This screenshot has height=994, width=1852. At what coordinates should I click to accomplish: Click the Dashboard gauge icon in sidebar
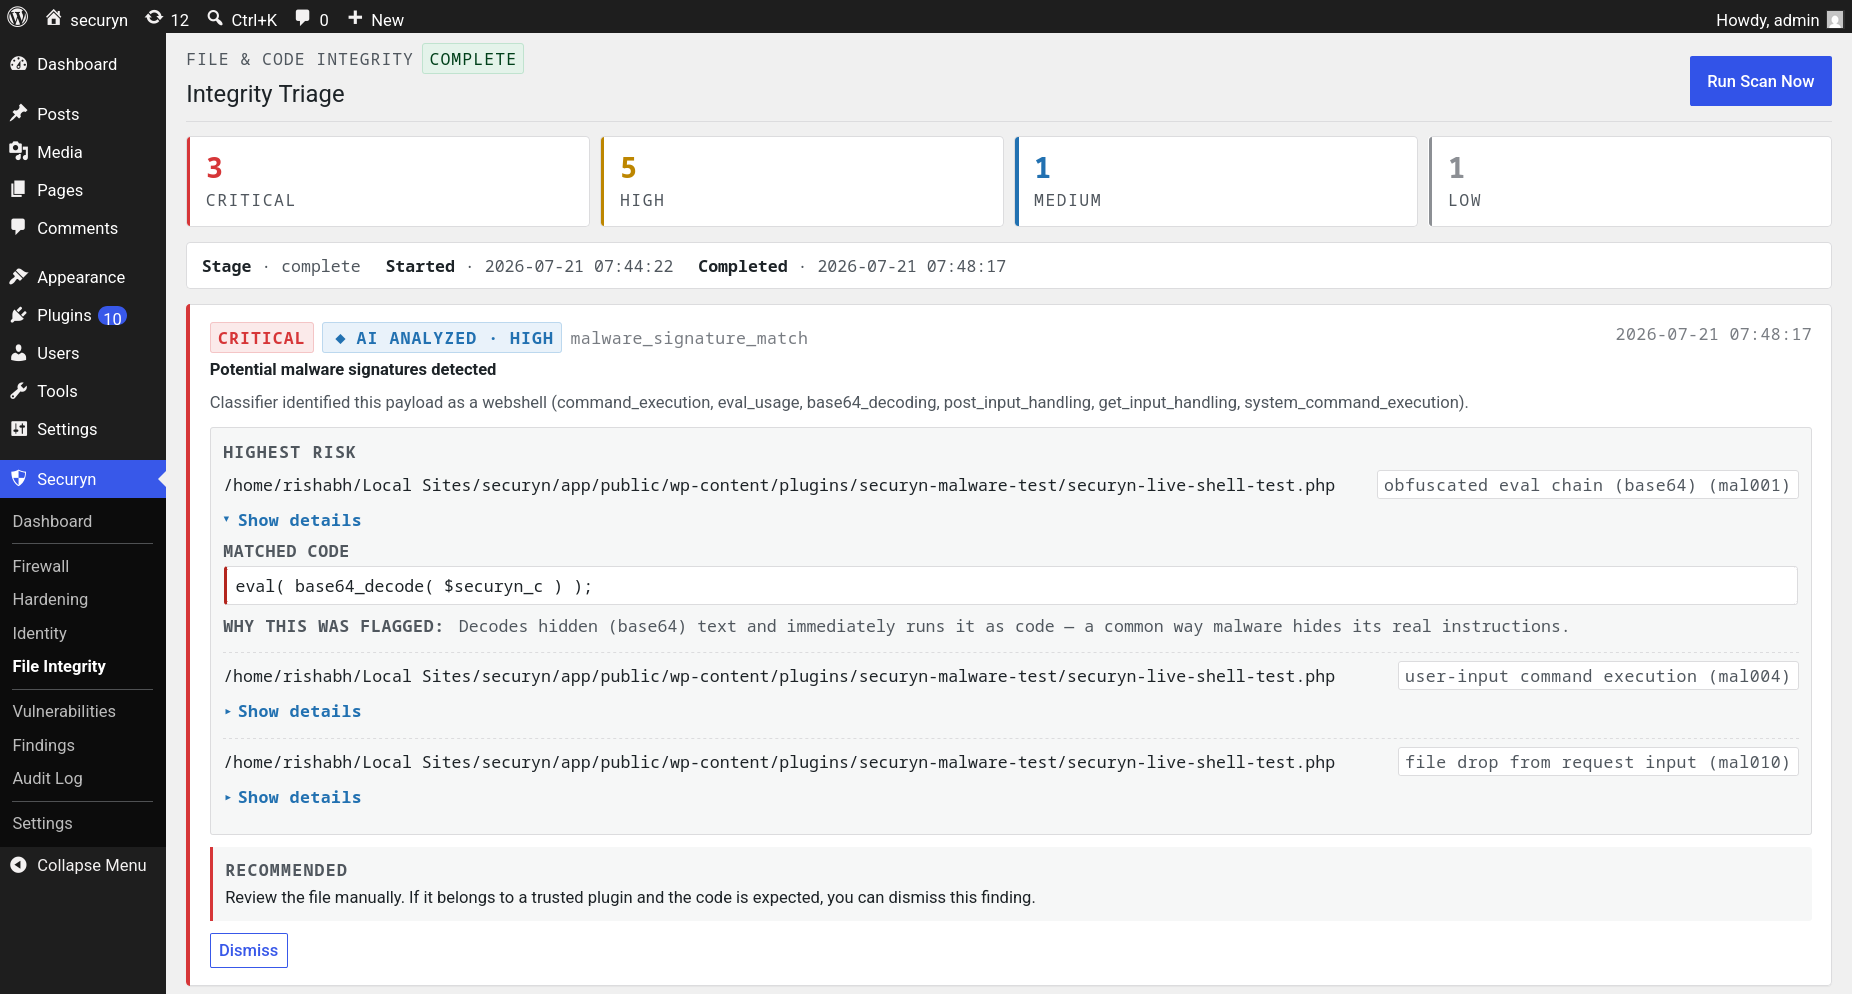coord(19,64)
